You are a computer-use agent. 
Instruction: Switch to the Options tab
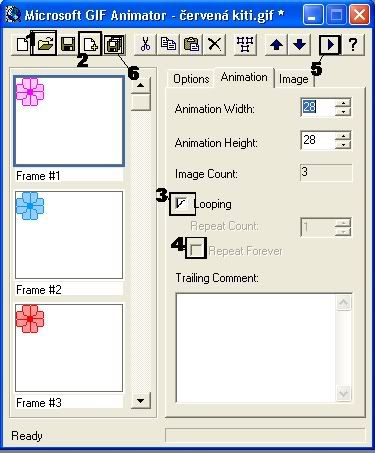(191, 79)
